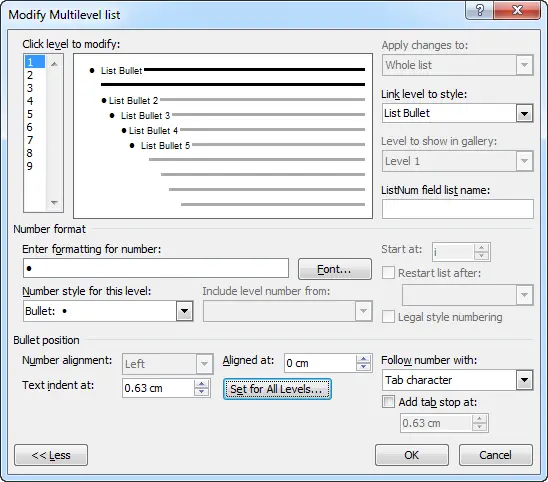Increase the Start at value

click(482, 247)
